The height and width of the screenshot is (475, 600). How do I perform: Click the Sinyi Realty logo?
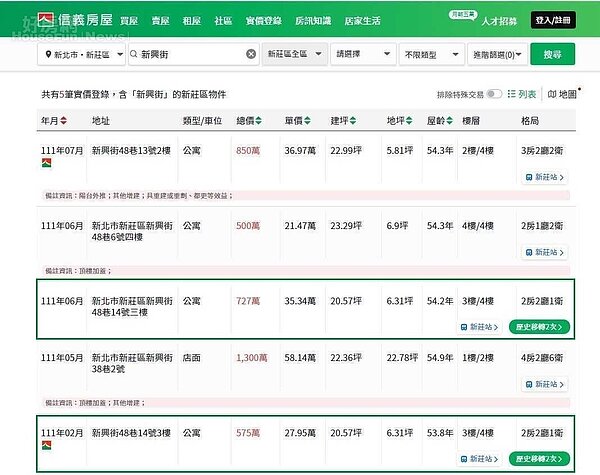point(75,20)
